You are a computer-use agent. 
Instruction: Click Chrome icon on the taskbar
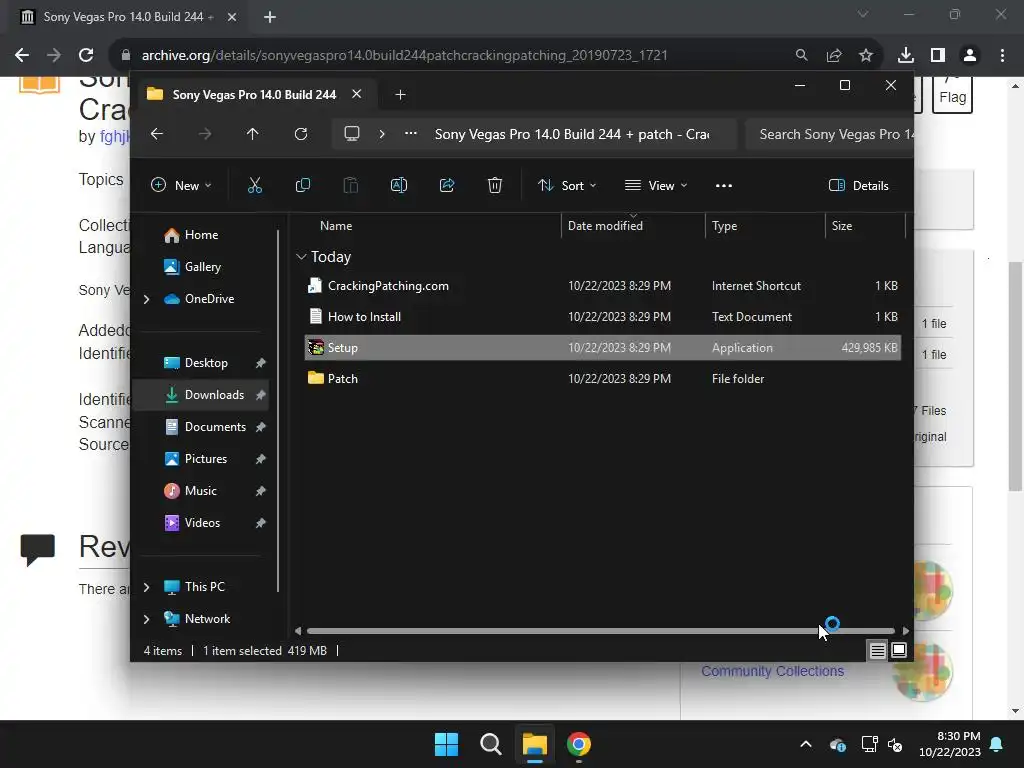(579, 744)
